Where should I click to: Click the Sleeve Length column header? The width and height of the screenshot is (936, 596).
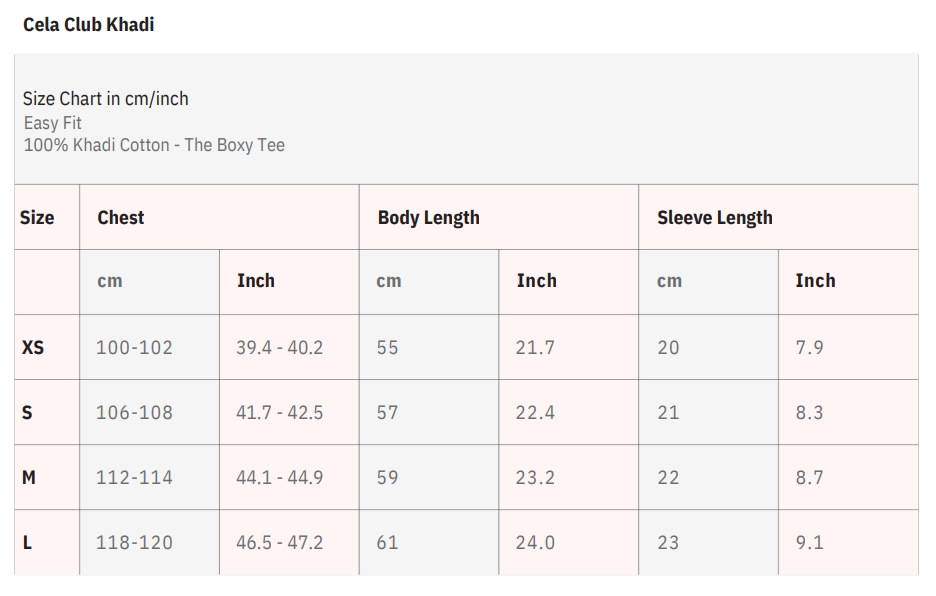(x=714, y=217)
